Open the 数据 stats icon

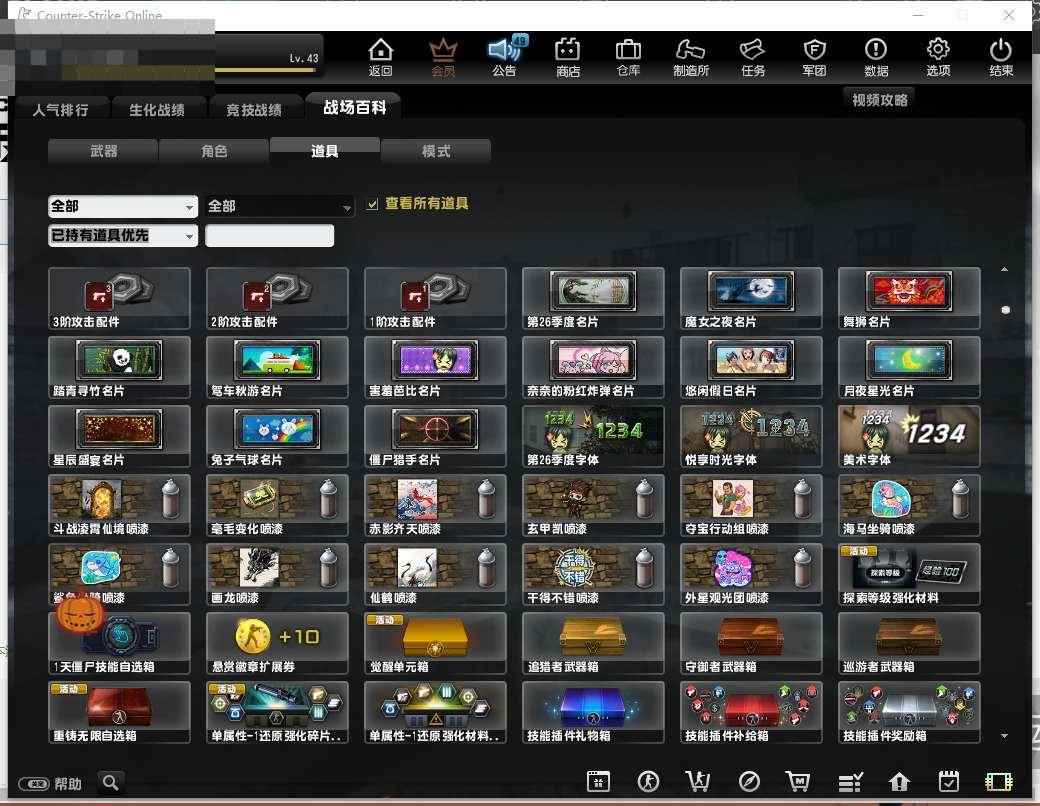coord(876,58)
